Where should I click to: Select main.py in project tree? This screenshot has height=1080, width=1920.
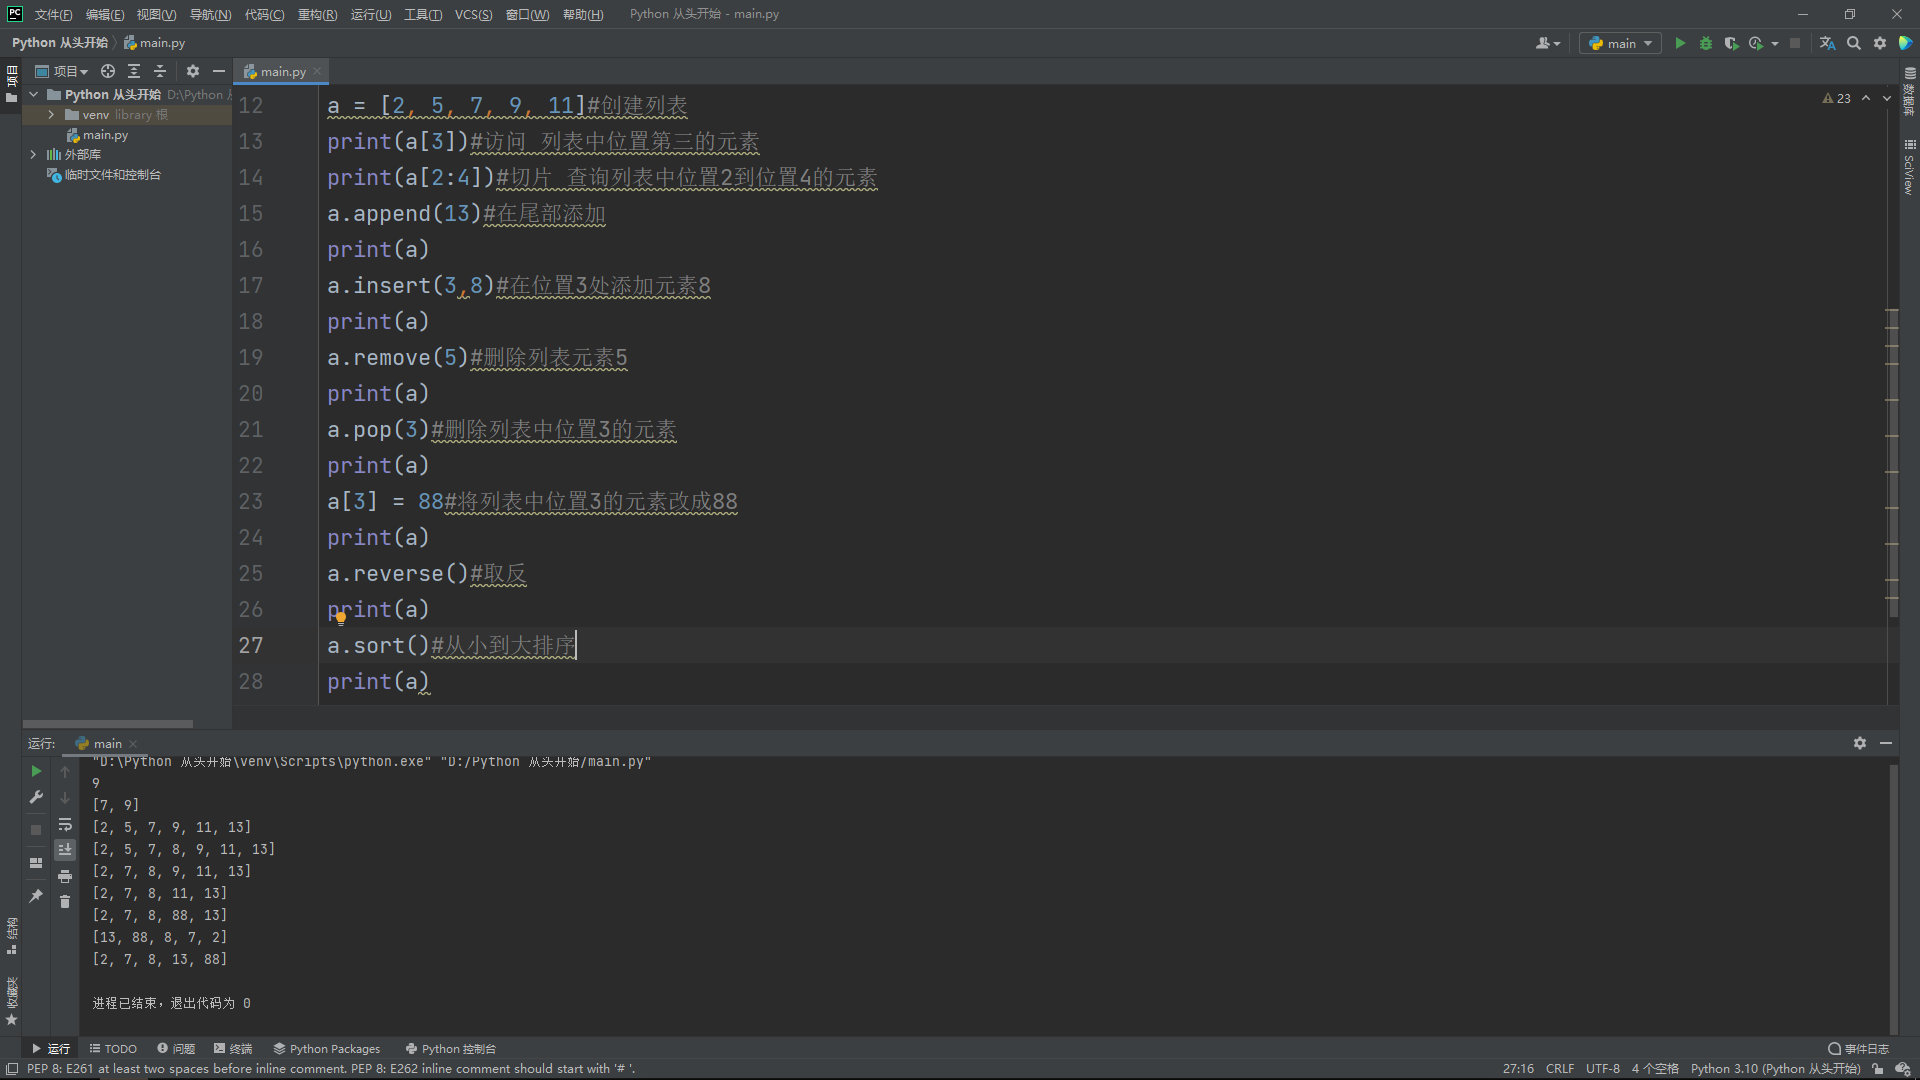(x=105, y=135)
